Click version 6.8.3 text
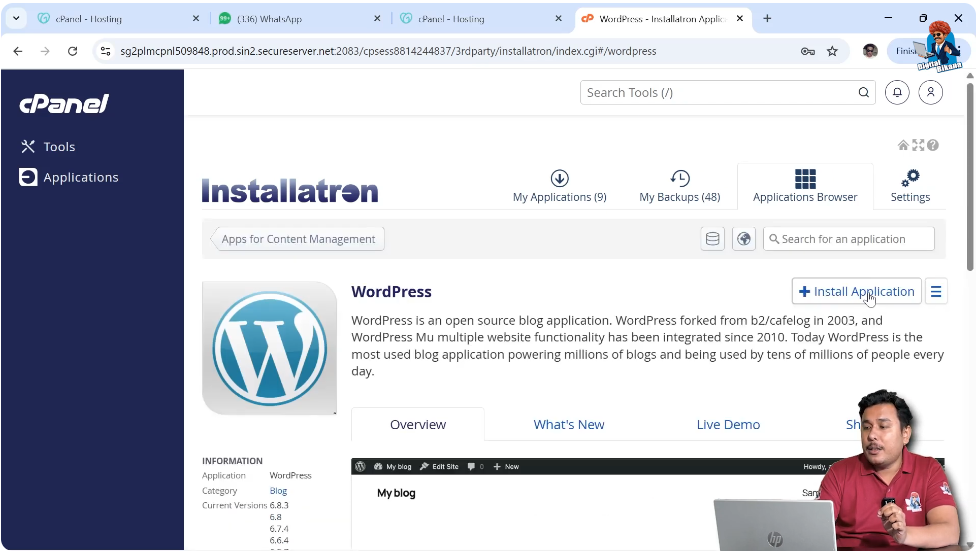Viewport: 978px width, 553px height. click(279, 505)
